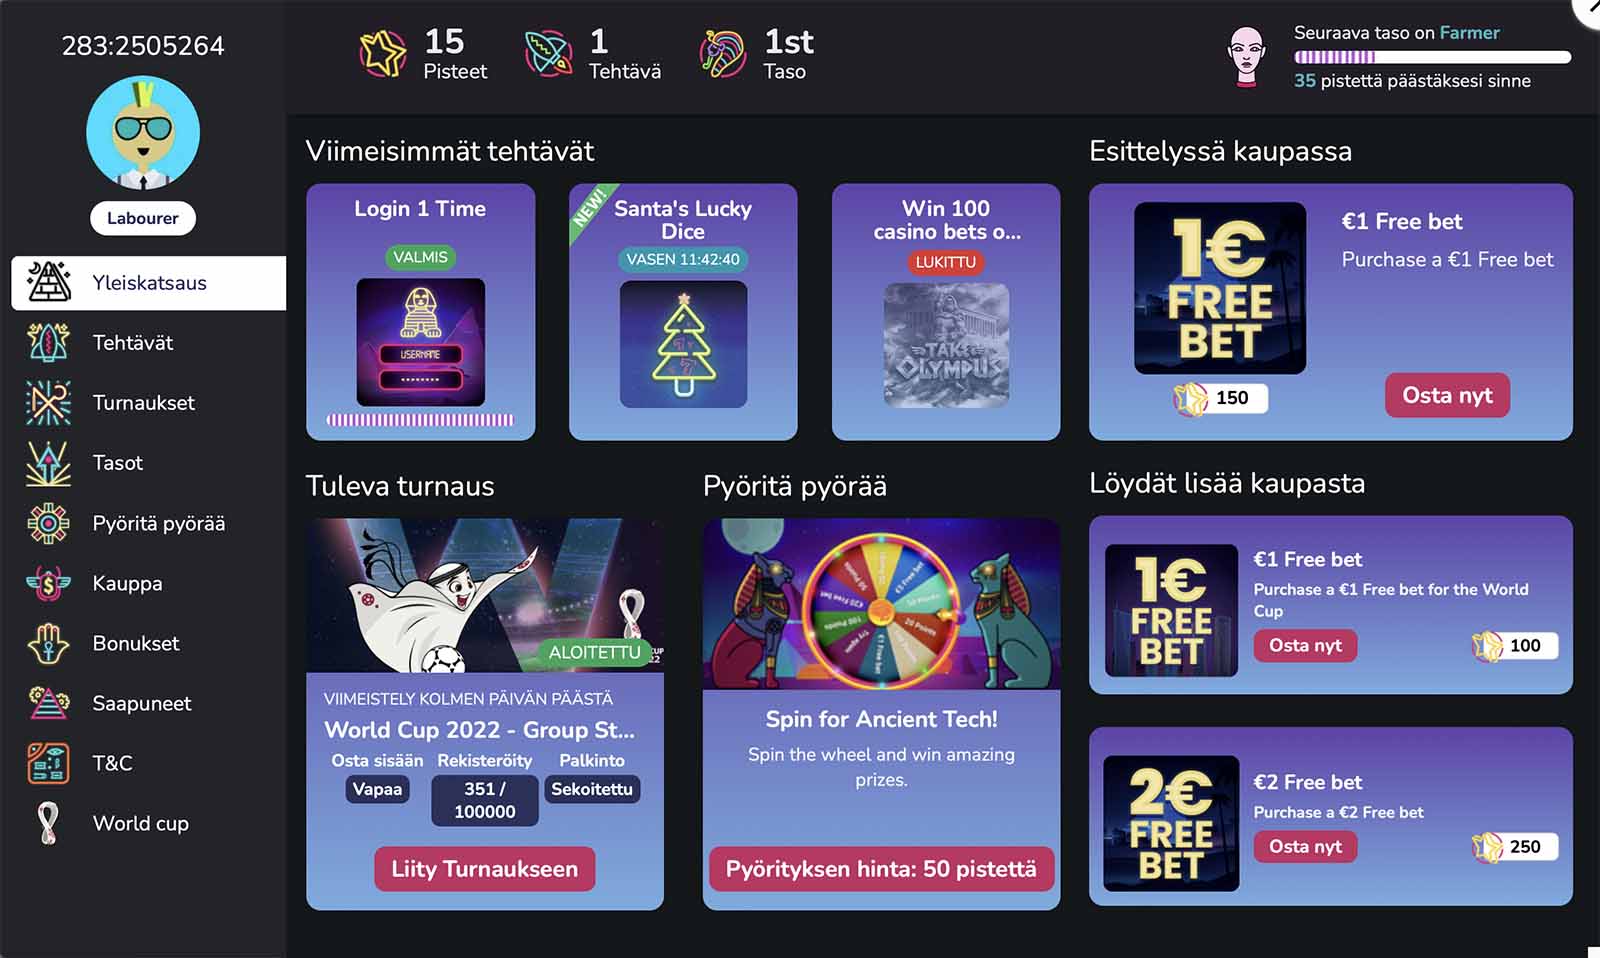This screenshot has width=1600, height=958.
Task: Click Pyörityksen hinta: 50 pistettä button
Action: (881, 869)
